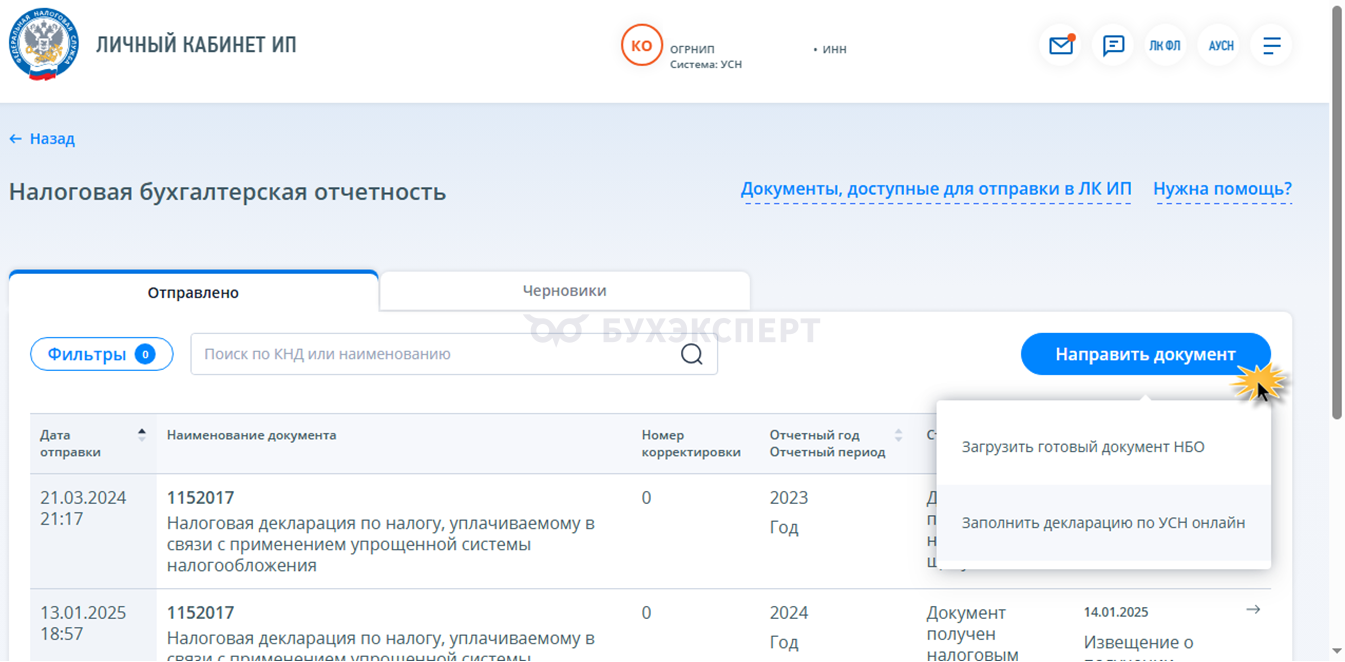The height and width of the screenshot is (662, 1345).
Task: Sort by Отчетный год column arrows
Action: (898, 435)
